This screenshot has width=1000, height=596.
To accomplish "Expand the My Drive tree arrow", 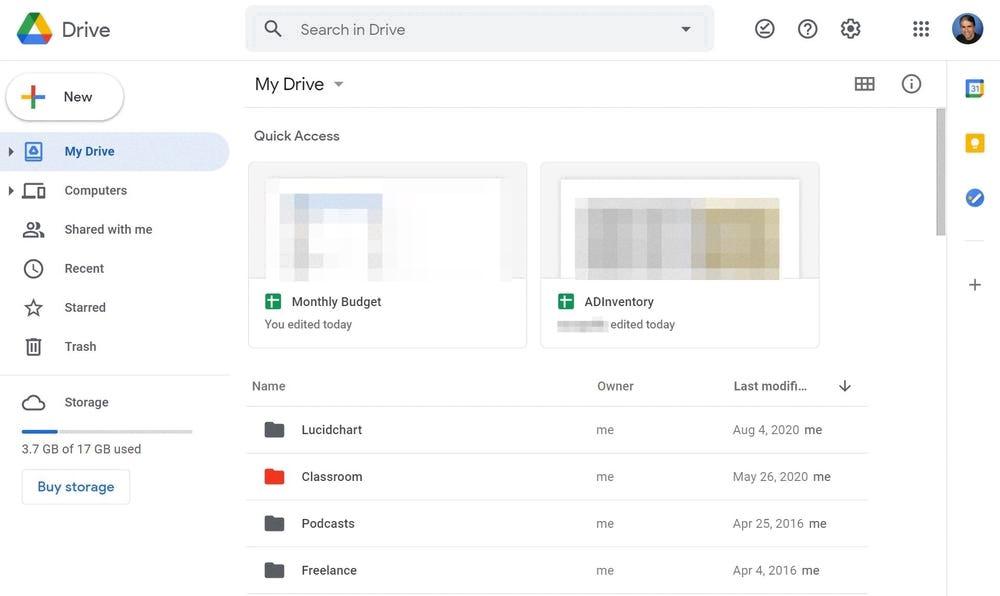I will point(10,152).
